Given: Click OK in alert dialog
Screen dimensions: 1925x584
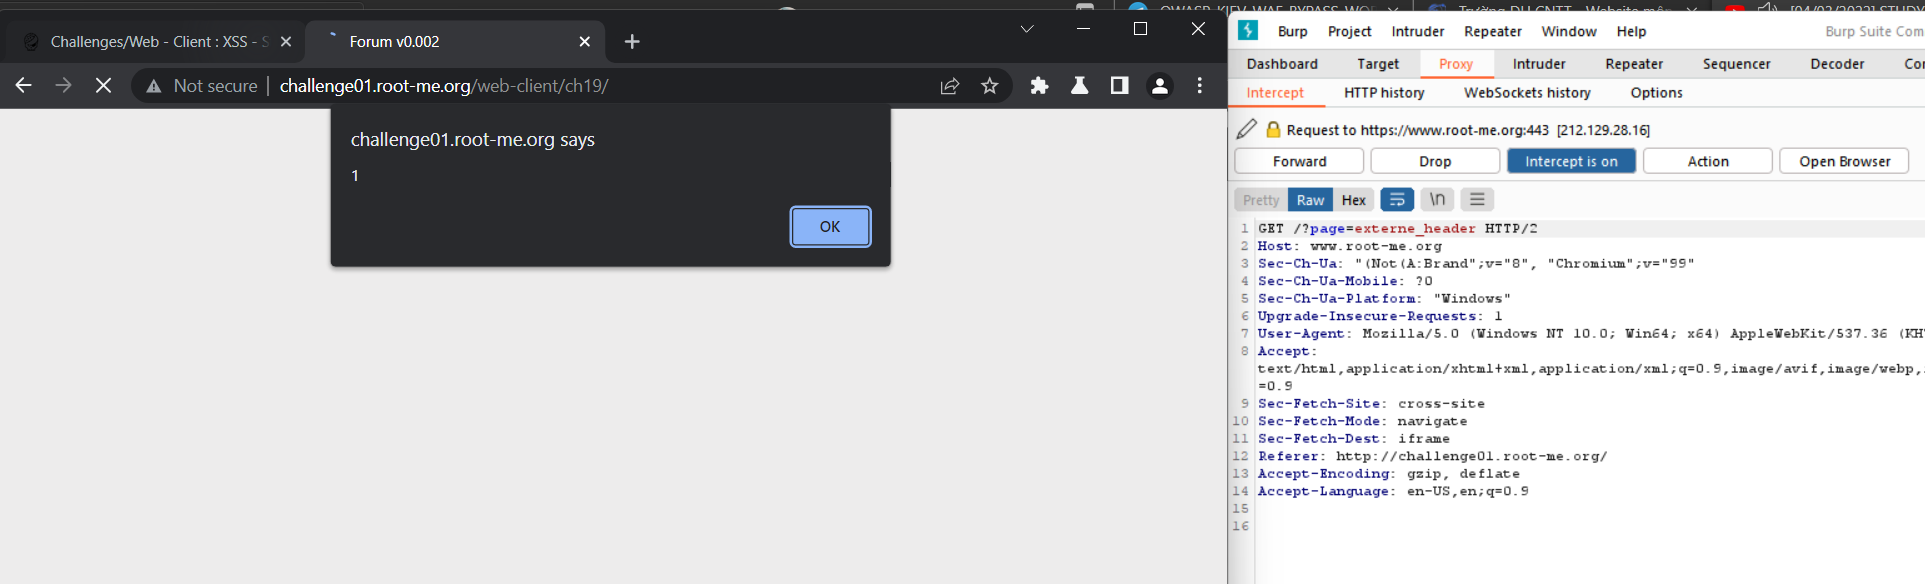Looking at the screenshot, I should [x=830, y=227].
